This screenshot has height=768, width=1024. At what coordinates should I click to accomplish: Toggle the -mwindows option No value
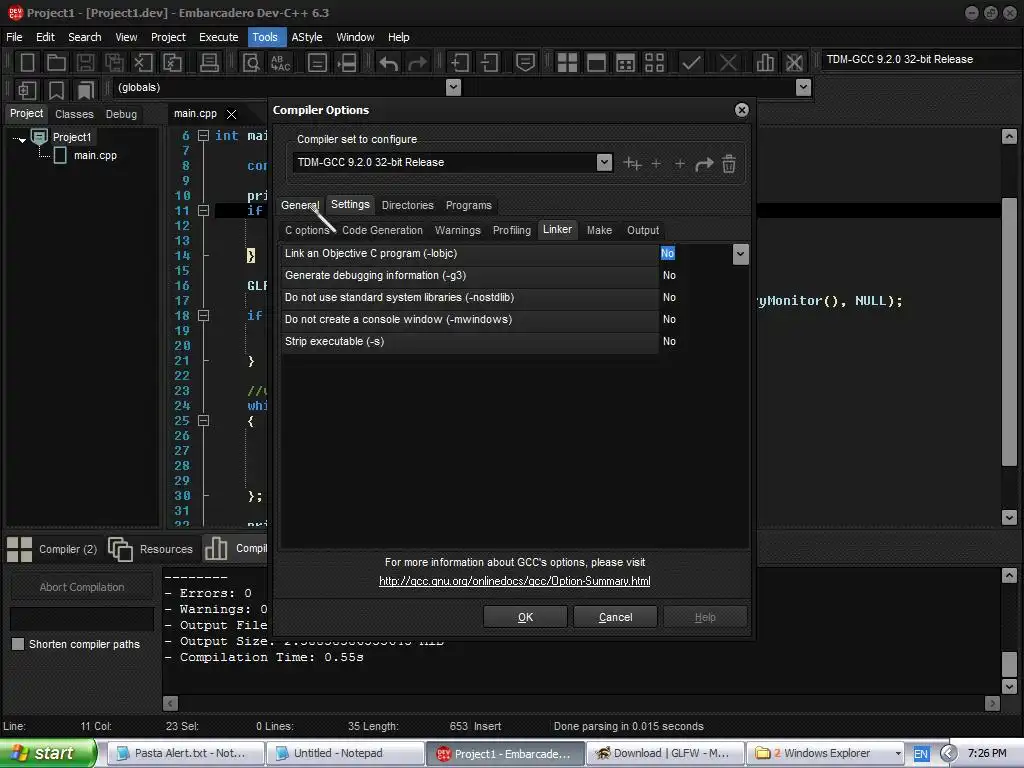669,319
